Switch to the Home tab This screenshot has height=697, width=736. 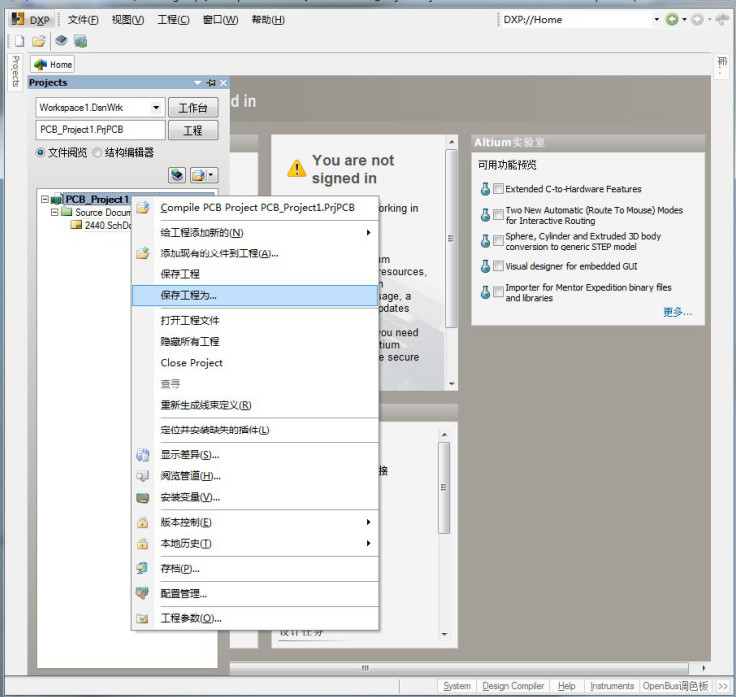[x=53, y=64]
